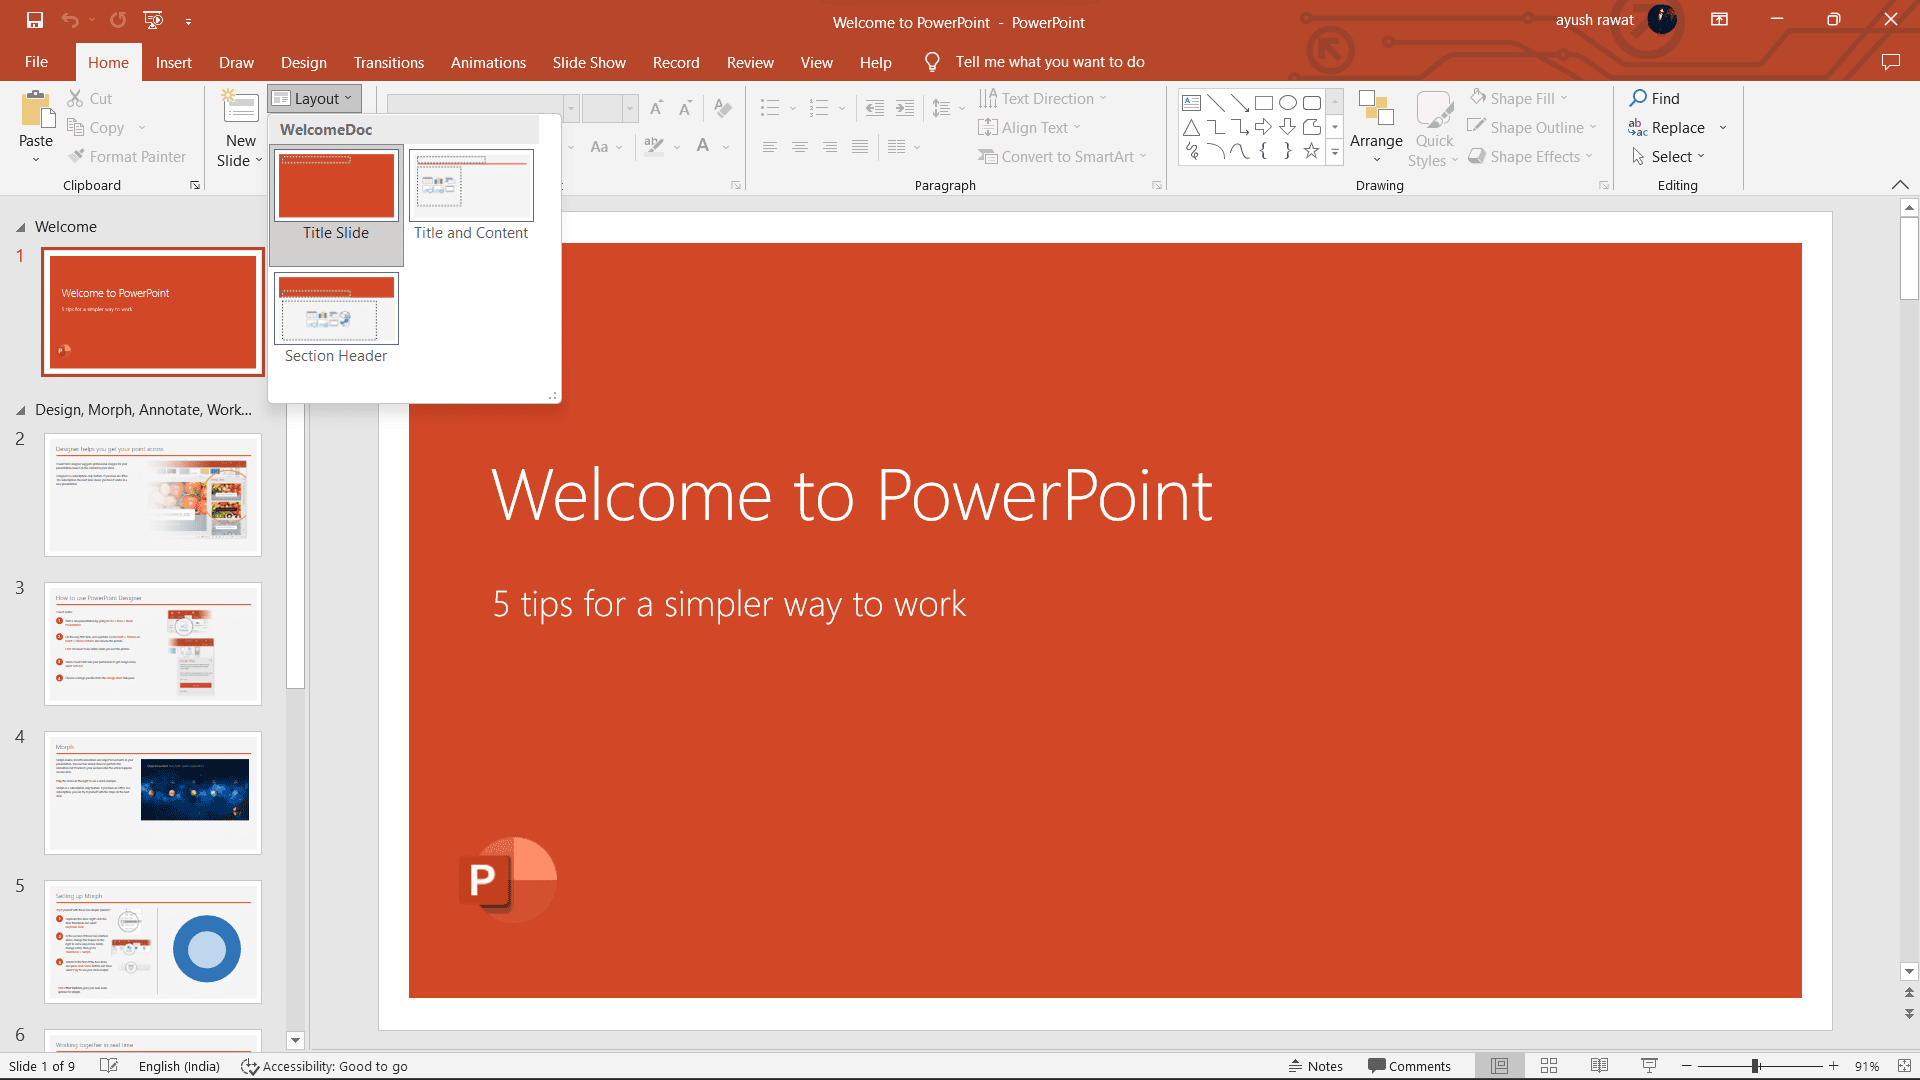Switch to Reading View icon

point(1599,1066)
